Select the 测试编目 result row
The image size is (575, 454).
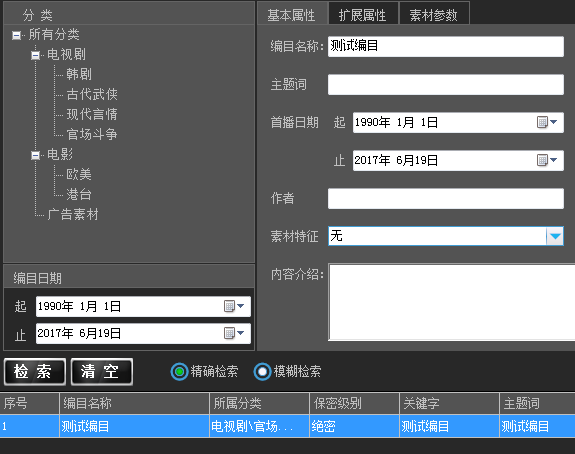(288, 426)
